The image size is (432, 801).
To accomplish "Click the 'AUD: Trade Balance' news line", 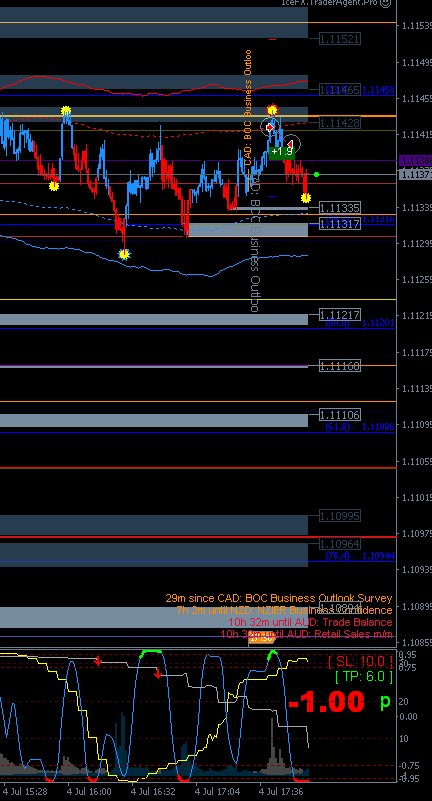I will 310,622.
